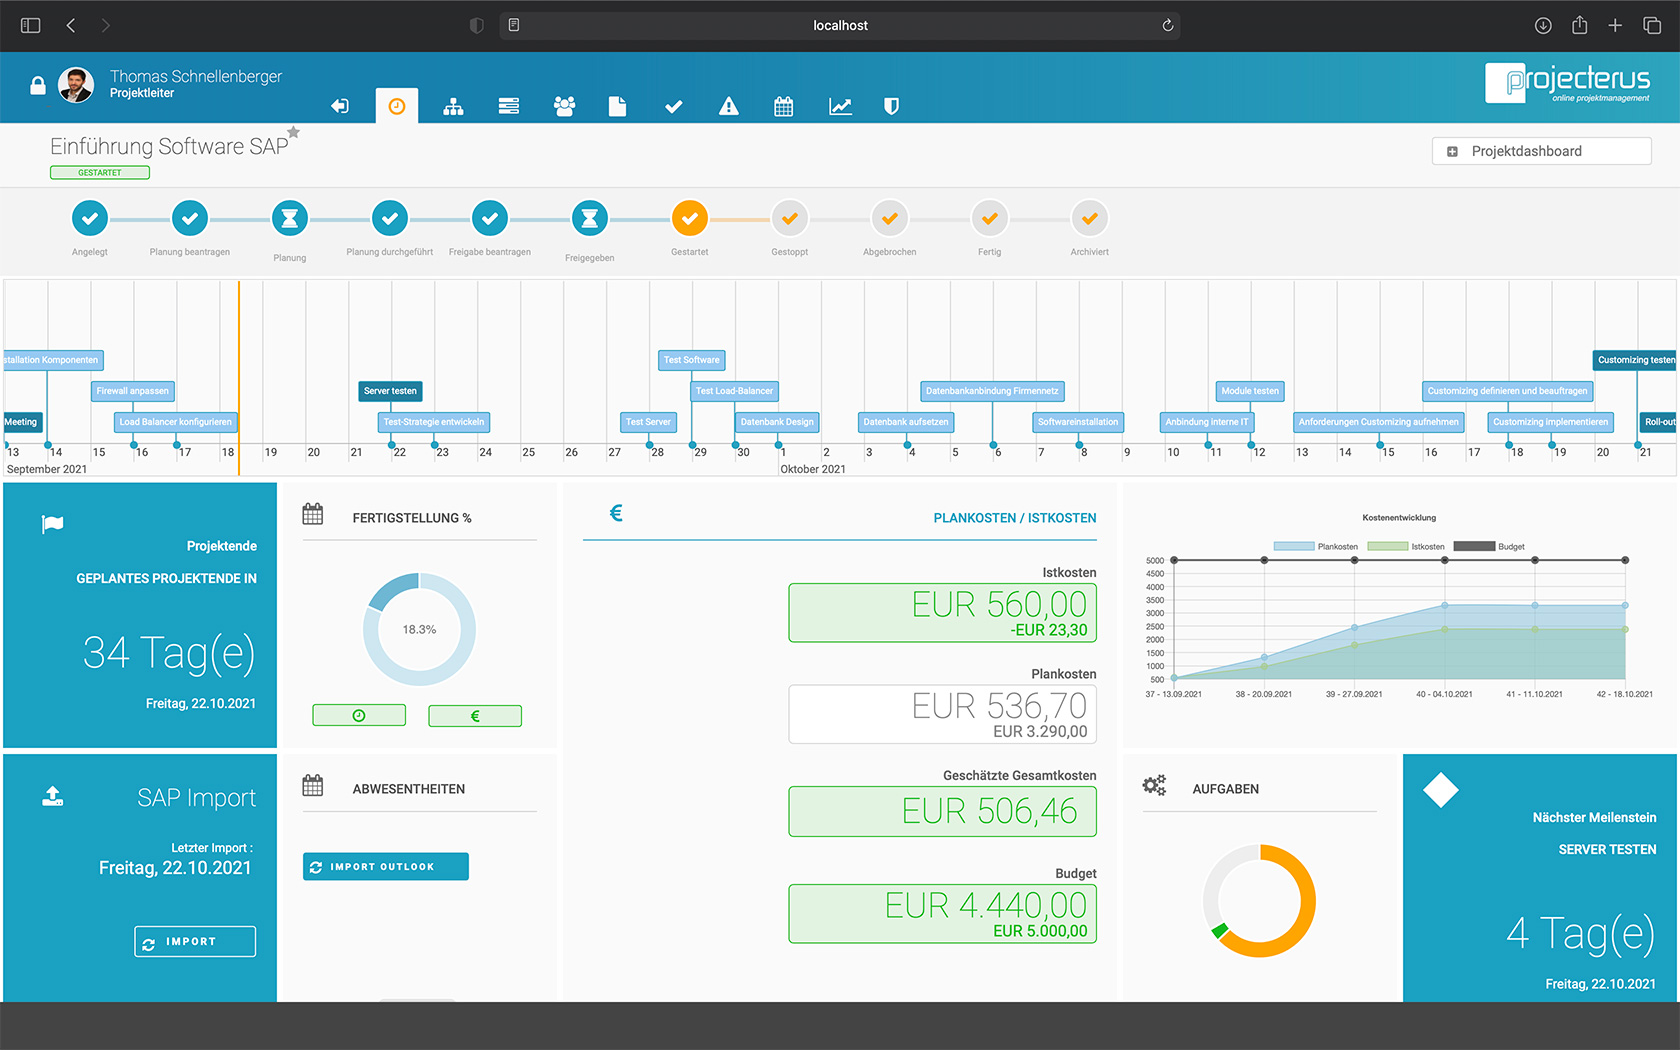
Task: Click the exit arrow icon in navbar
Action: (340, 106)
